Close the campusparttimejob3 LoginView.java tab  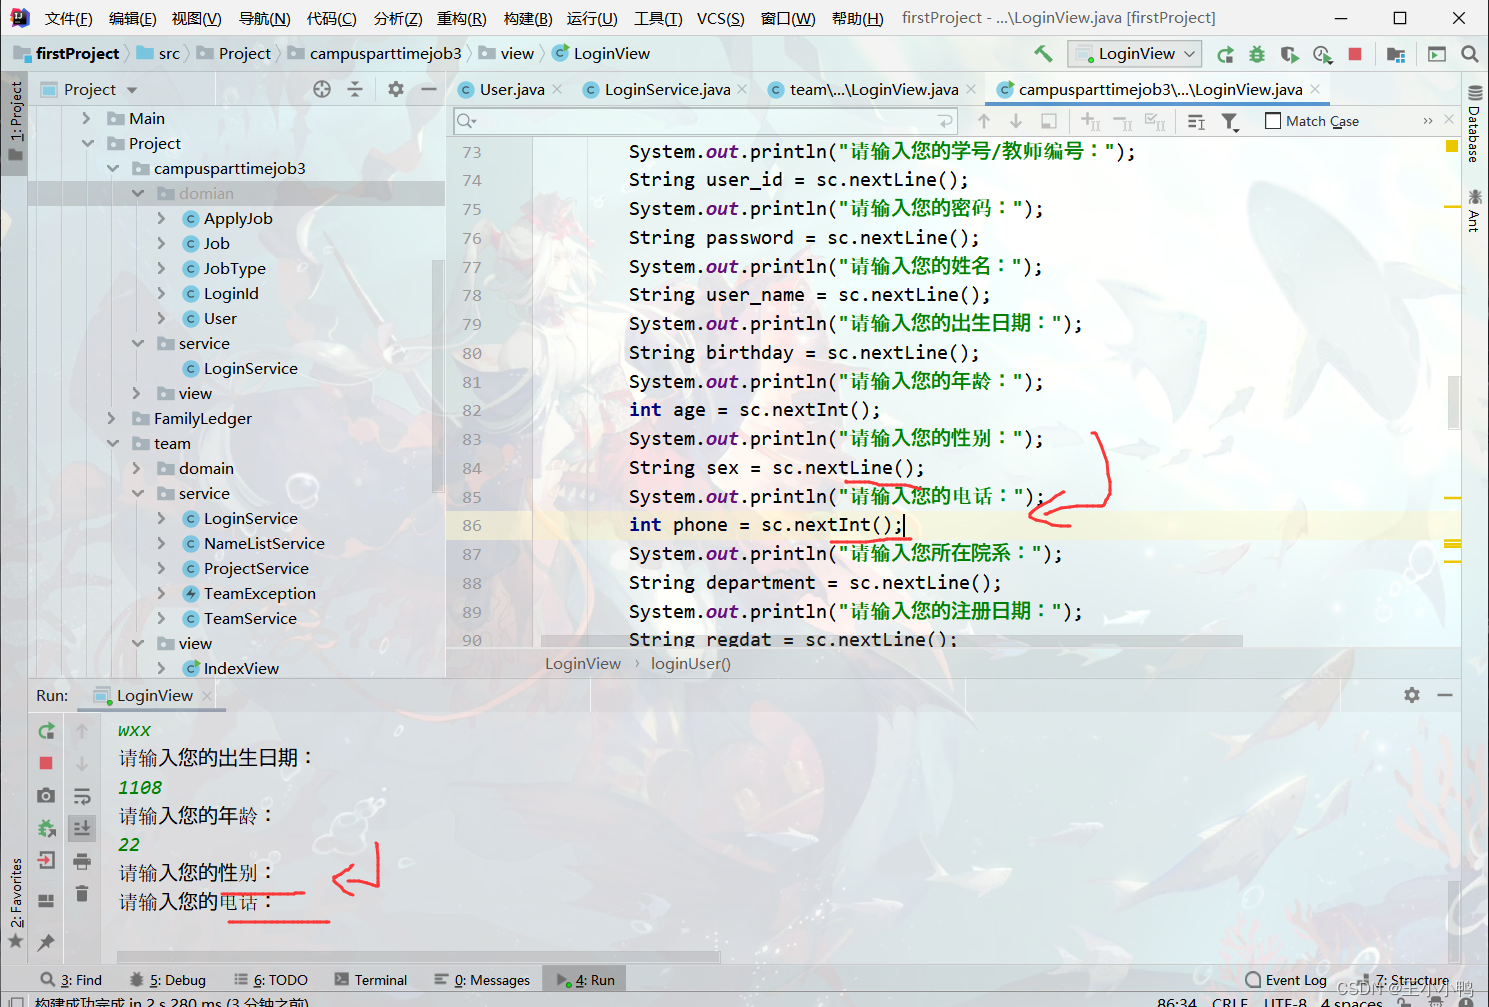click(x=1316, y=89)
